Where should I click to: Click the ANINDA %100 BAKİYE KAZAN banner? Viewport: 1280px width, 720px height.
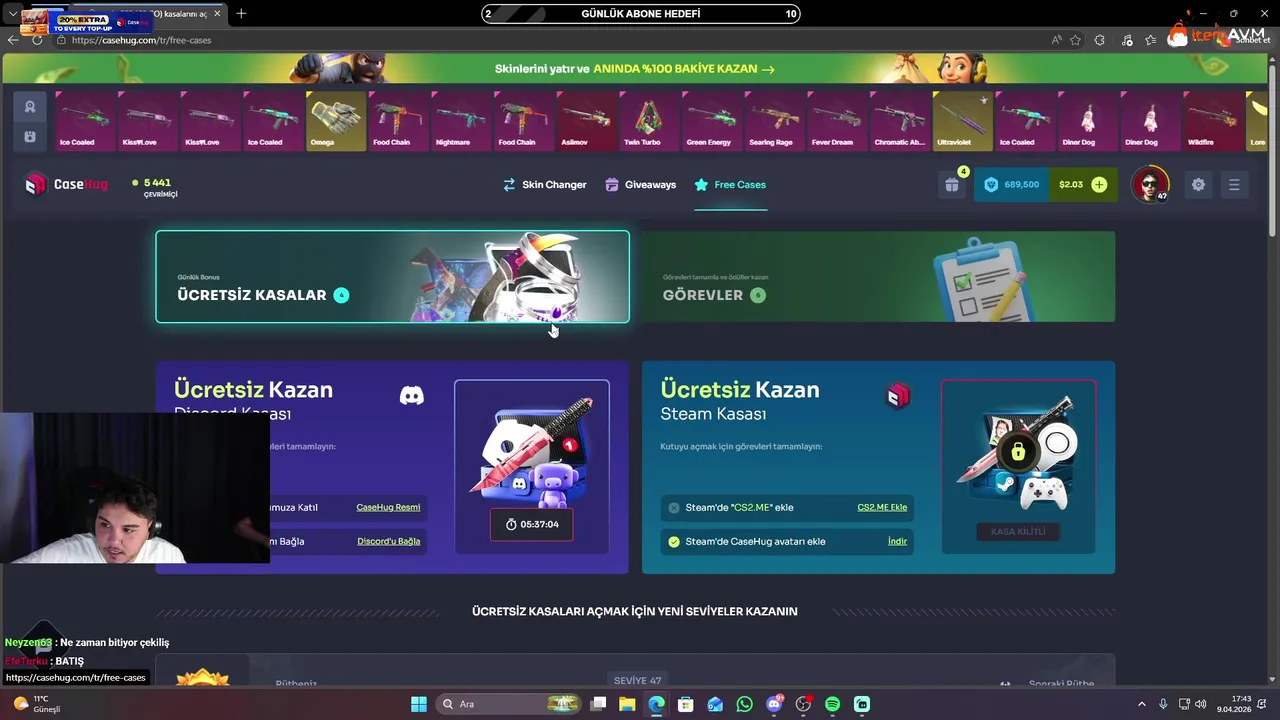coord(635,69)
